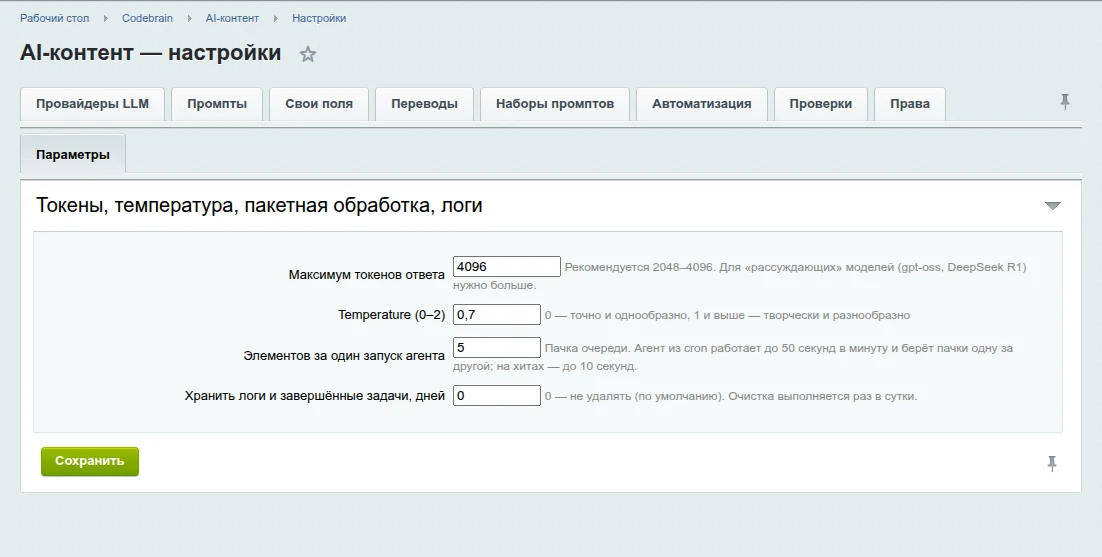Click the hint text 0 — точно и однообразно
The width and height of the screenshot is (1102, 557).
[x=727, y=315]
